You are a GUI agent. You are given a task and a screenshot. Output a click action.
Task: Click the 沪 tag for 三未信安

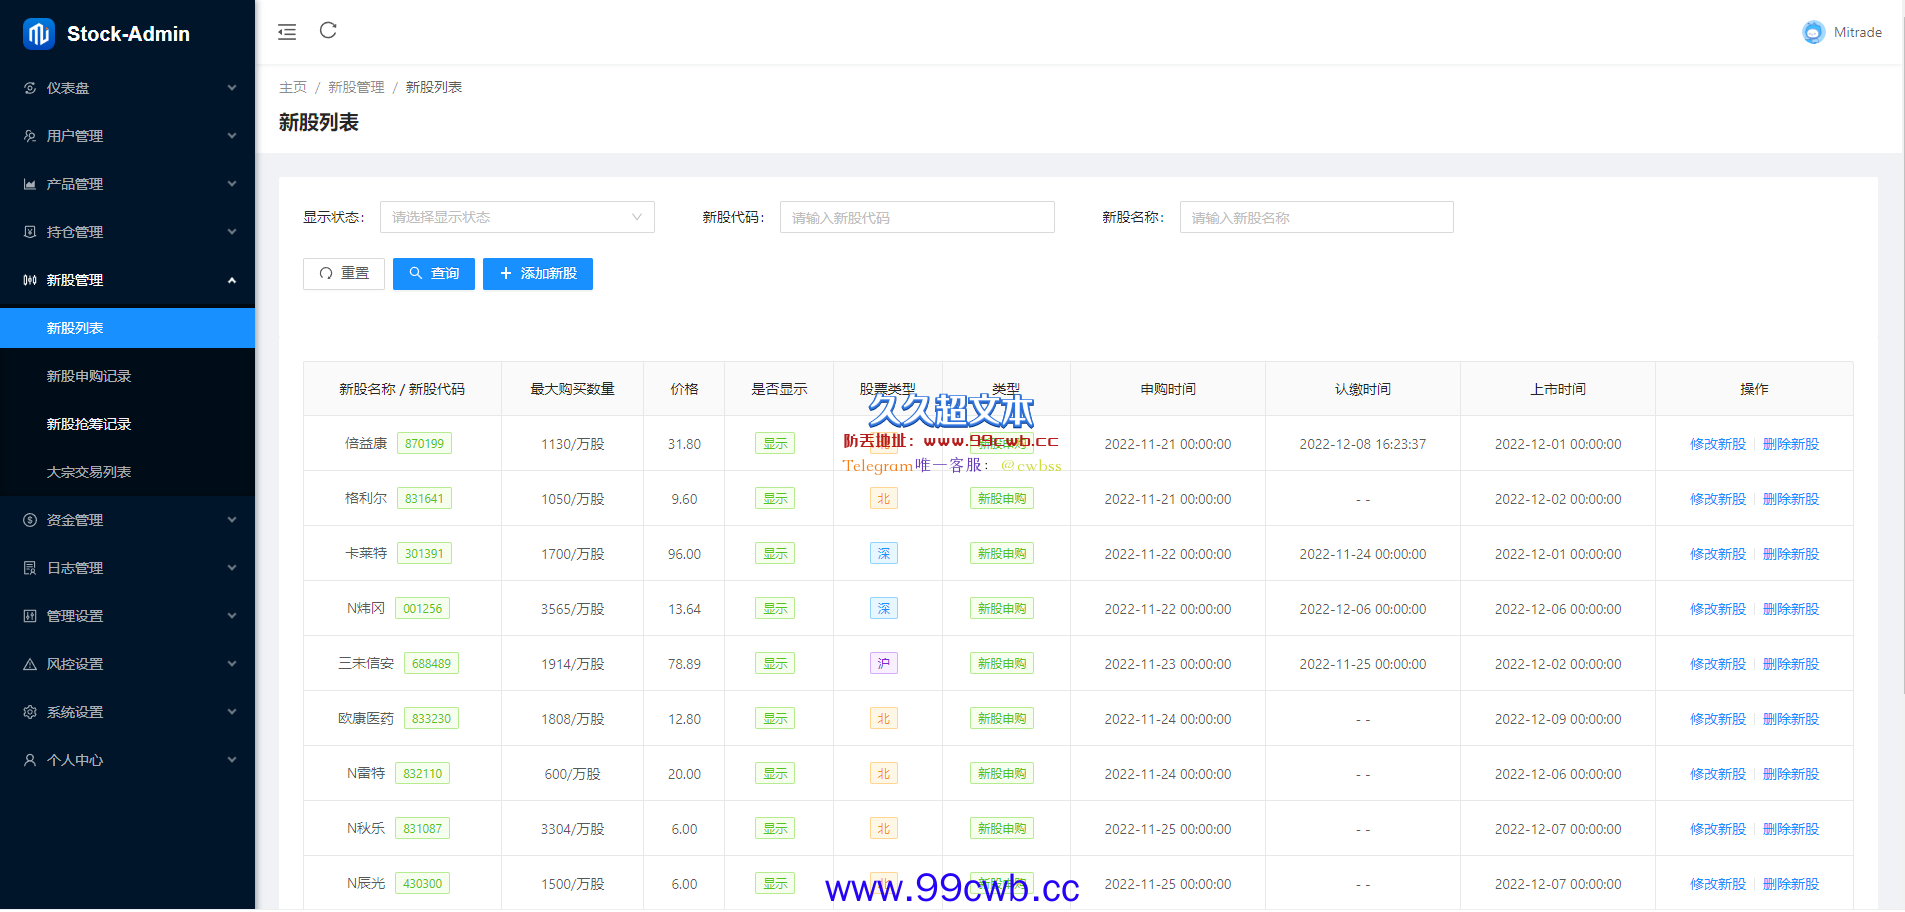(884, 663)
